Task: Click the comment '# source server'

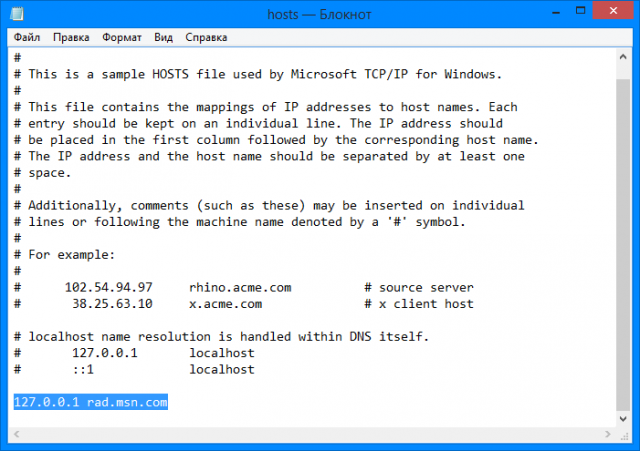Action: (419, 288)
